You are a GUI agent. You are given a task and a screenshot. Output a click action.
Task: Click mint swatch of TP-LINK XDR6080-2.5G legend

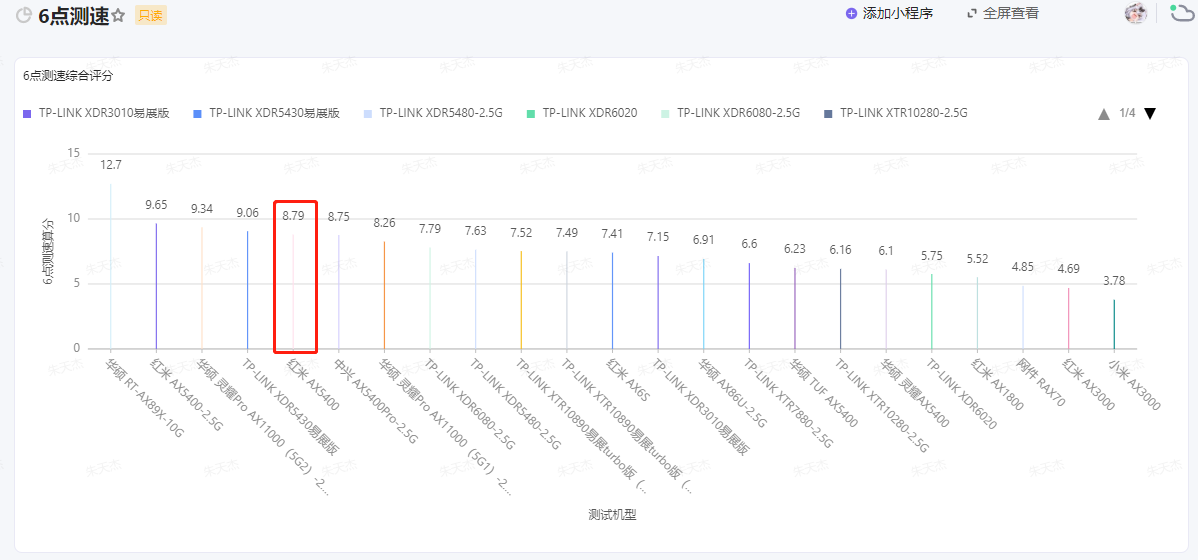pos(665,113)
